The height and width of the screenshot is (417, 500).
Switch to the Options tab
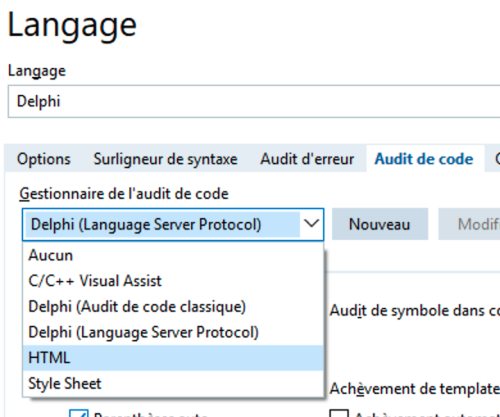coord(44,159)
